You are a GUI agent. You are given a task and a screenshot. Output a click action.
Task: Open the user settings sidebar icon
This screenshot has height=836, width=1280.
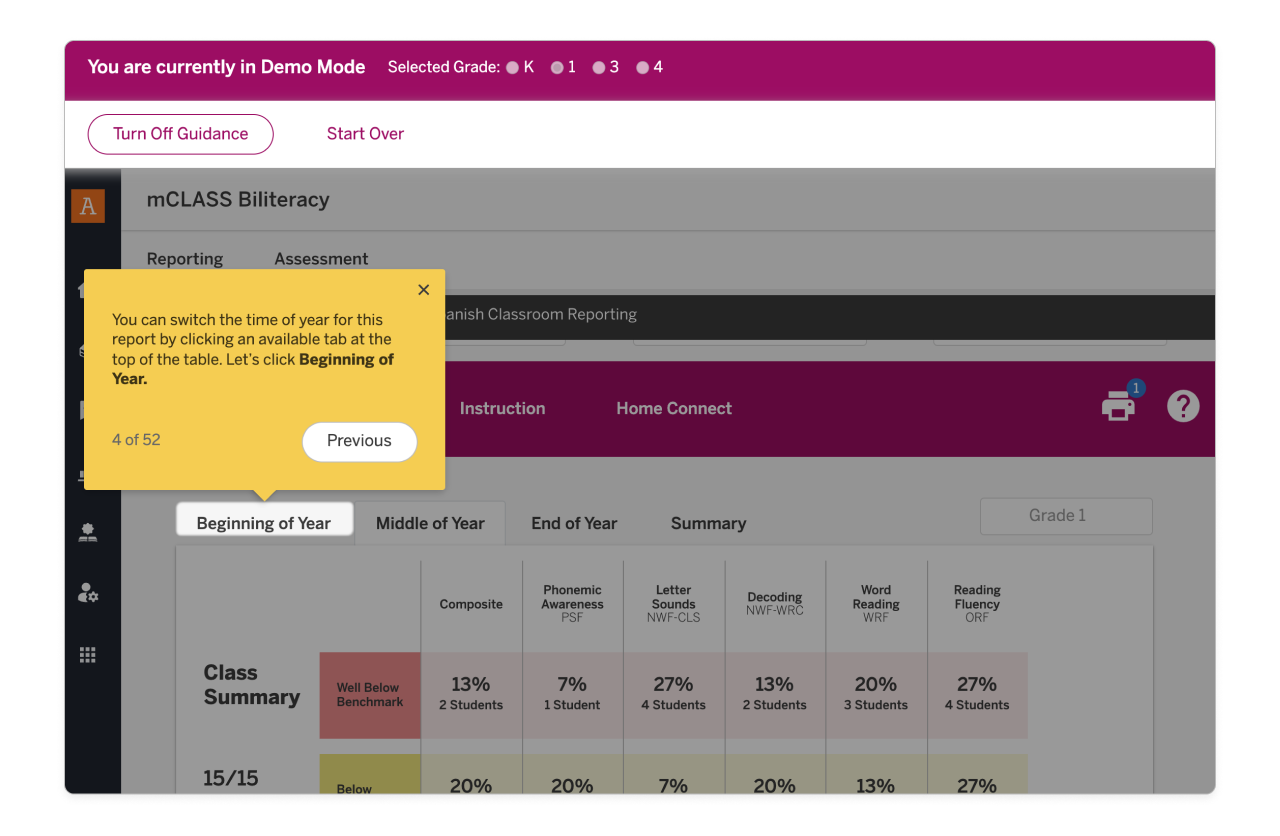88,594
